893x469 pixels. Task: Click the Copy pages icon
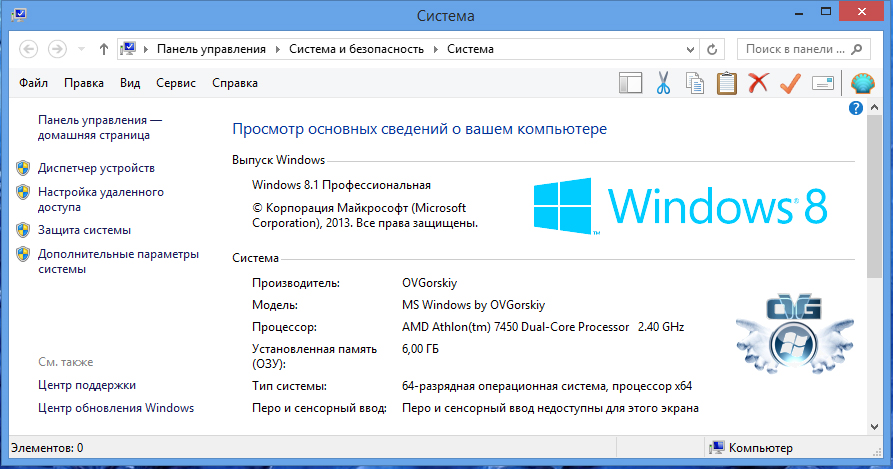[x=695, y=83]
